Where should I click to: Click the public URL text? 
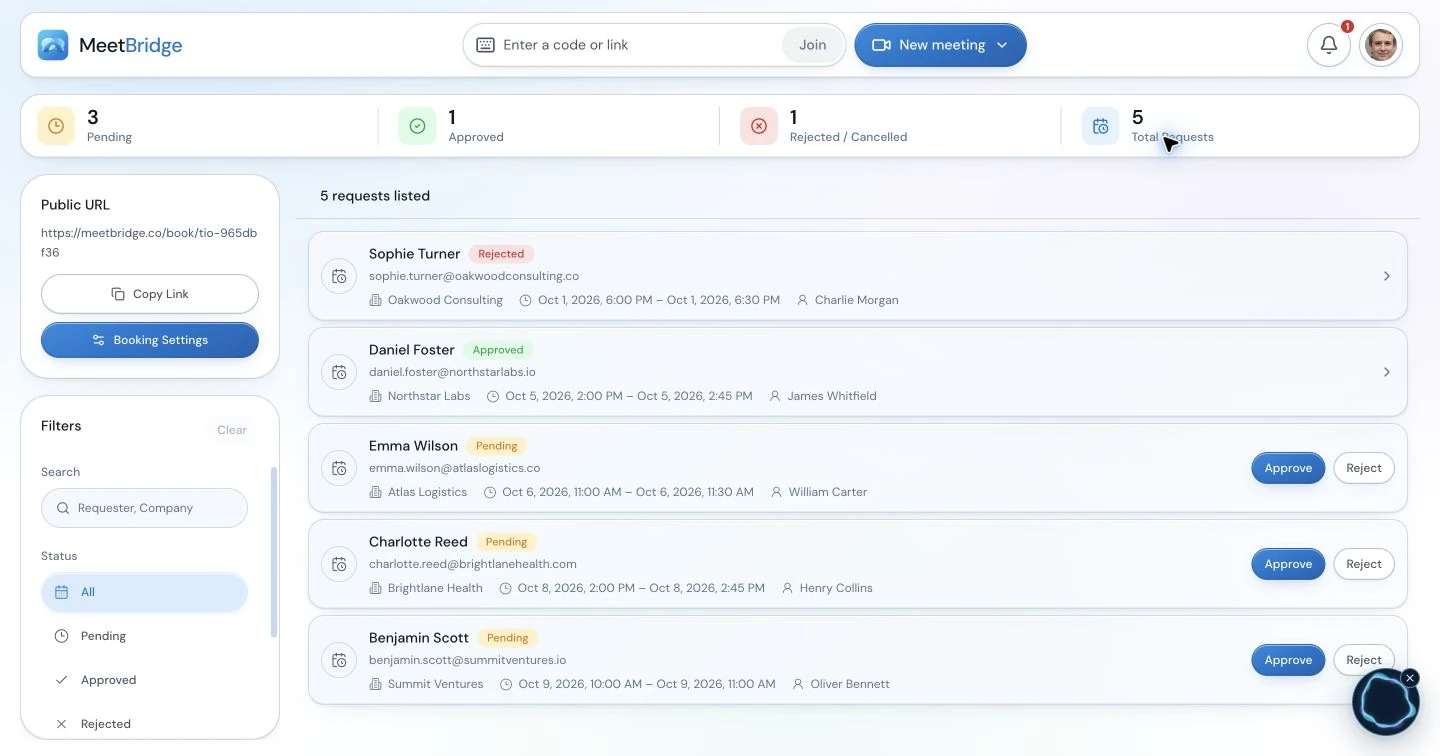149,243
